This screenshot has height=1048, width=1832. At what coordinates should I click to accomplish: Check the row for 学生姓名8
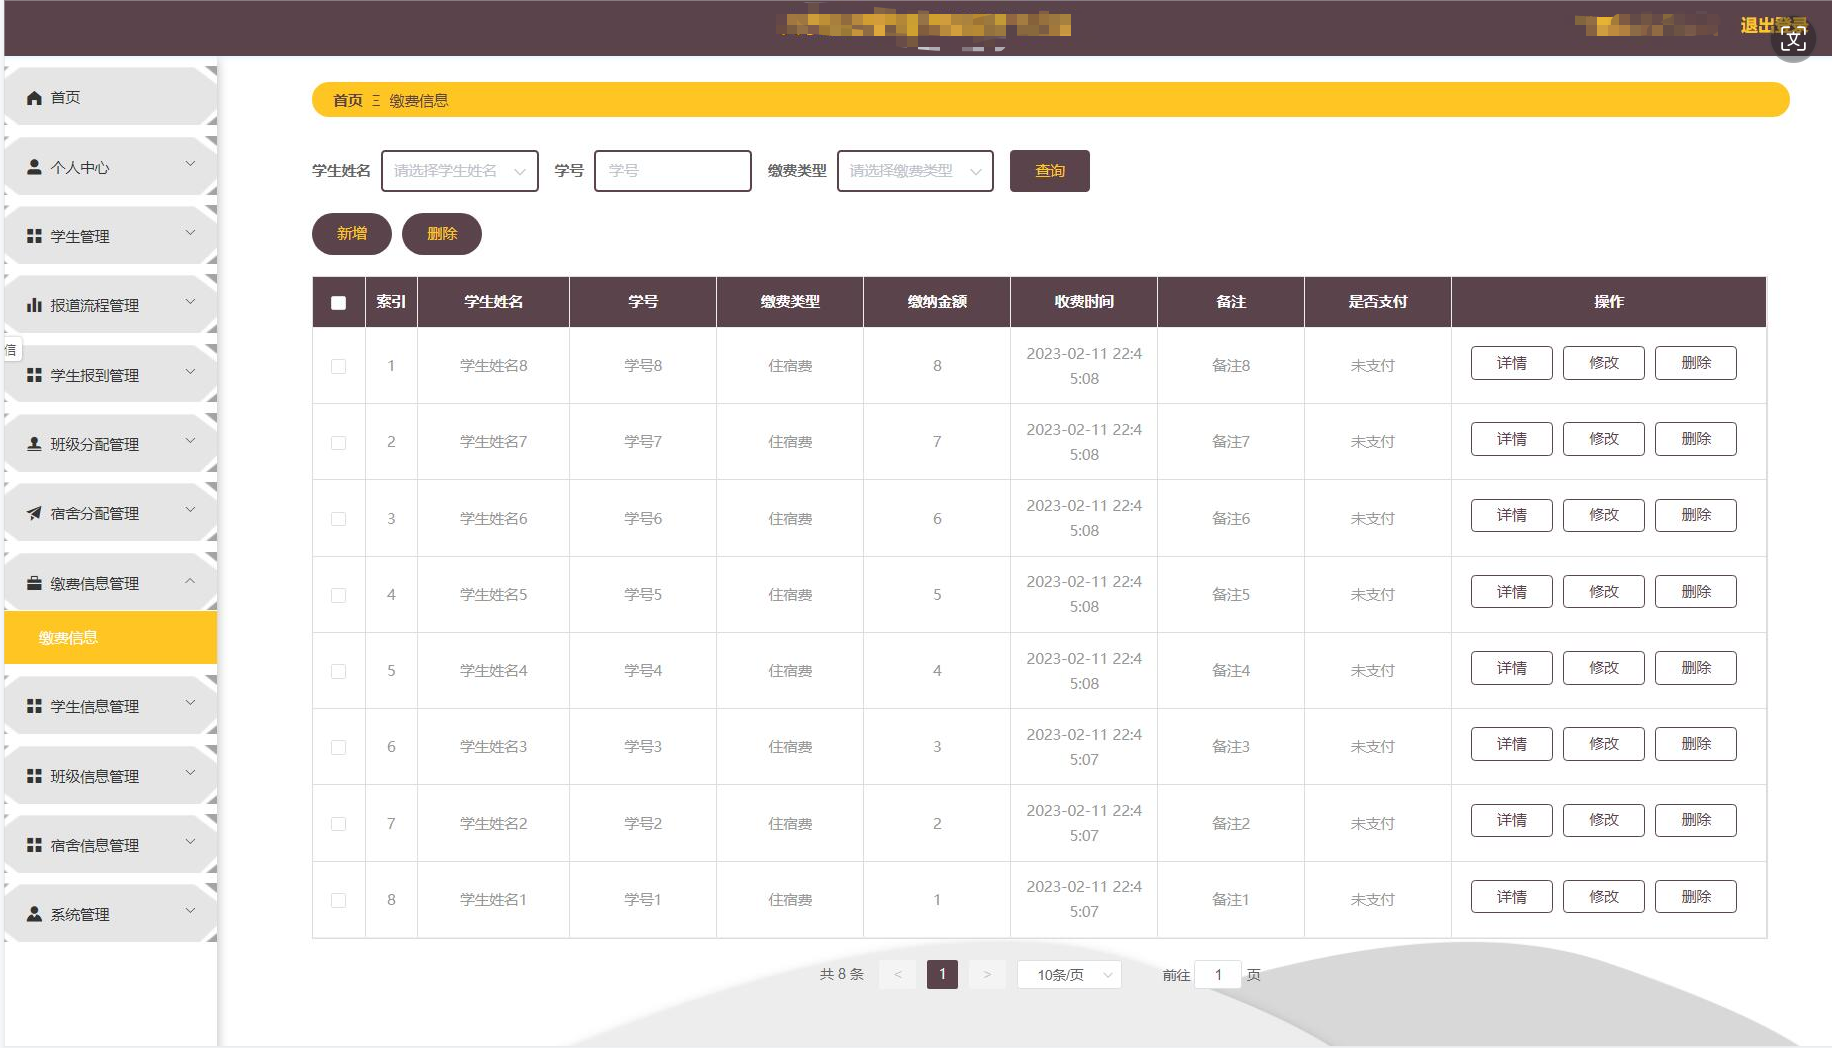click(339, 366)
